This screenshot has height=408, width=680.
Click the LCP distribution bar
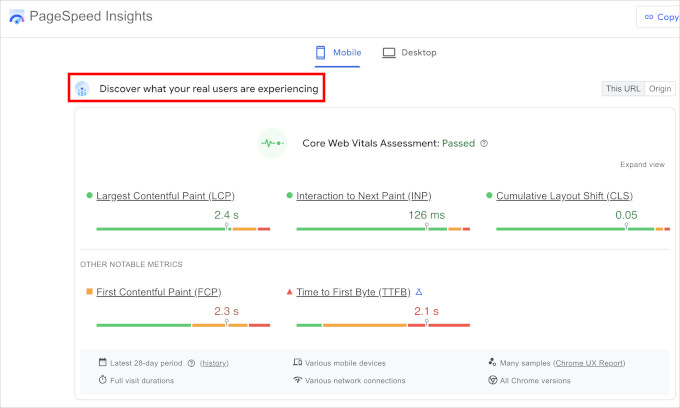tap(183, 228)
